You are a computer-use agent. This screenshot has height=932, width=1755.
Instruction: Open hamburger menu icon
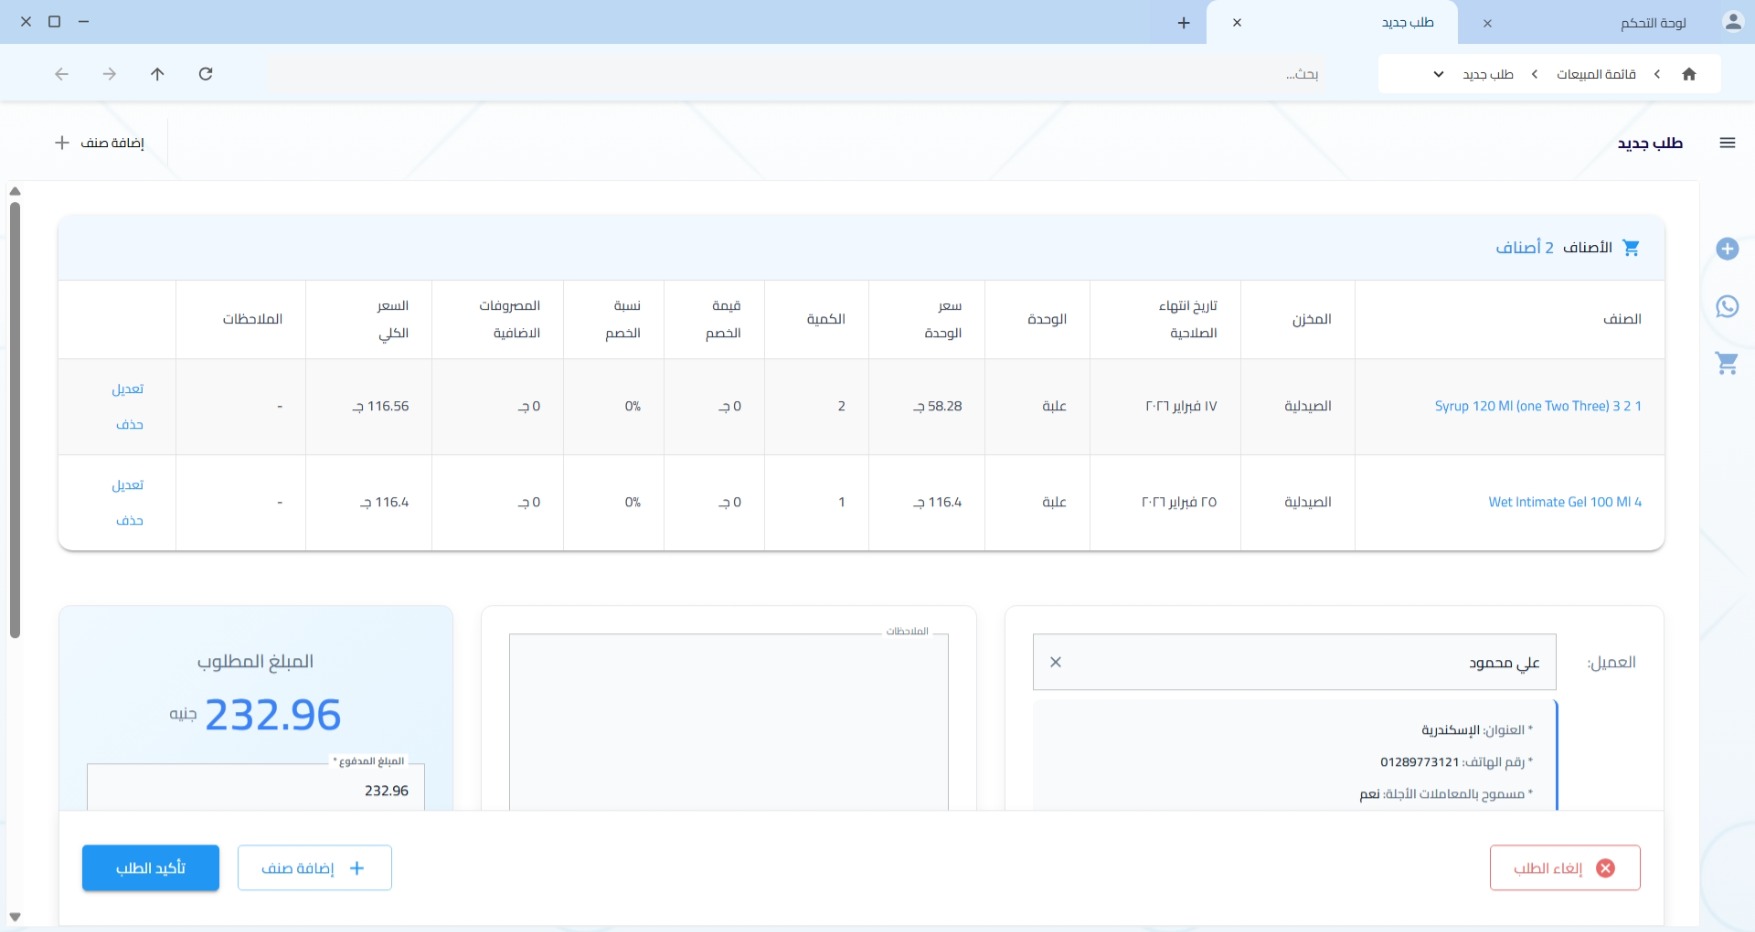1727,143
